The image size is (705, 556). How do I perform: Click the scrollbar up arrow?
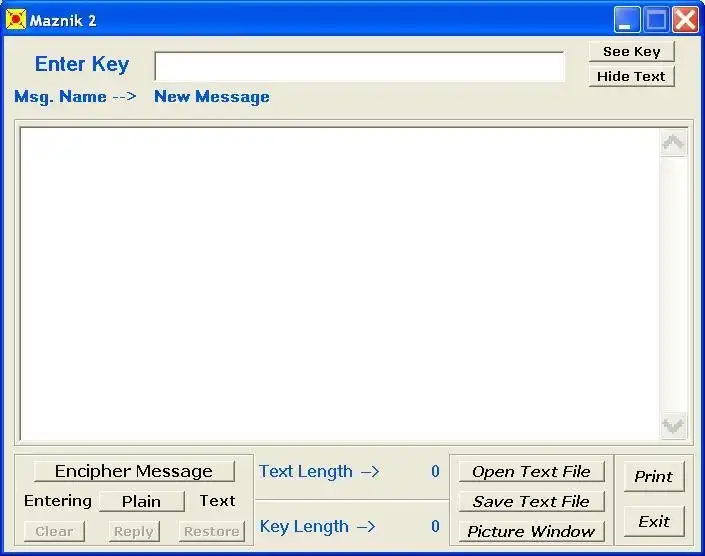coord(673,143)
